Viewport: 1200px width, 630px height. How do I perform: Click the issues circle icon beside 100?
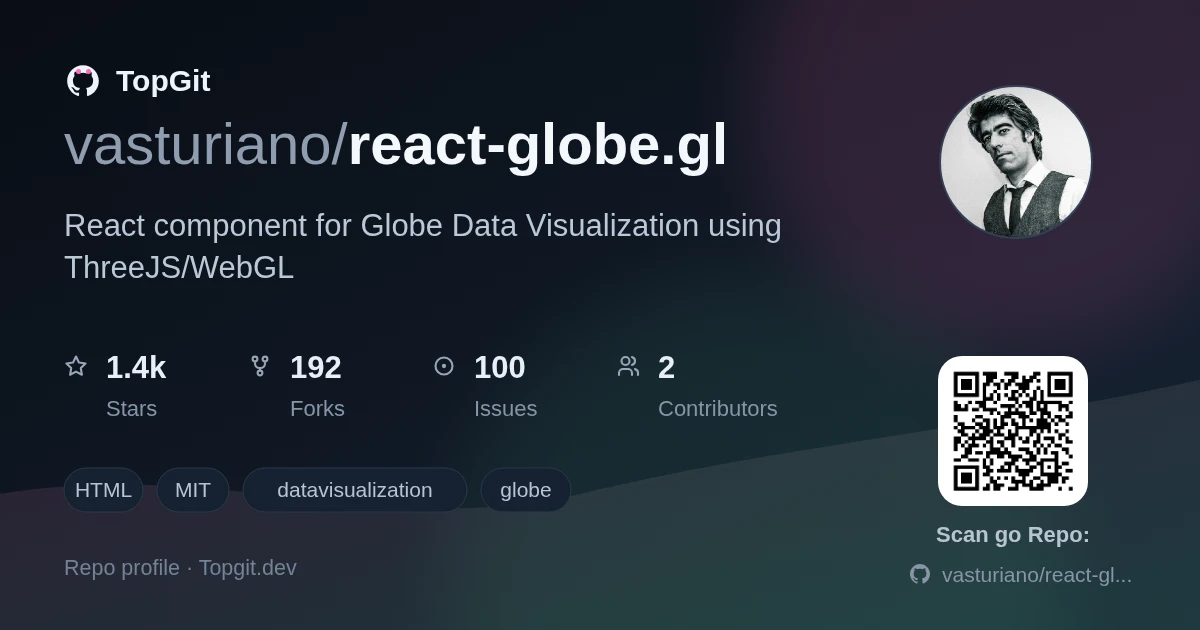click(x=444, y=366)
